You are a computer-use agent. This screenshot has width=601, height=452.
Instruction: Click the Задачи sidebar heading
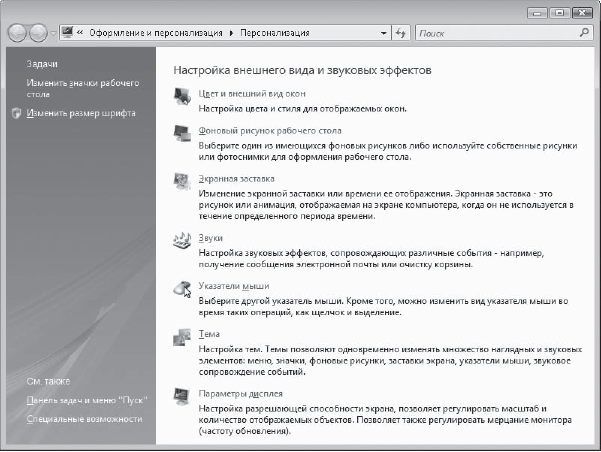click(42, 64)
